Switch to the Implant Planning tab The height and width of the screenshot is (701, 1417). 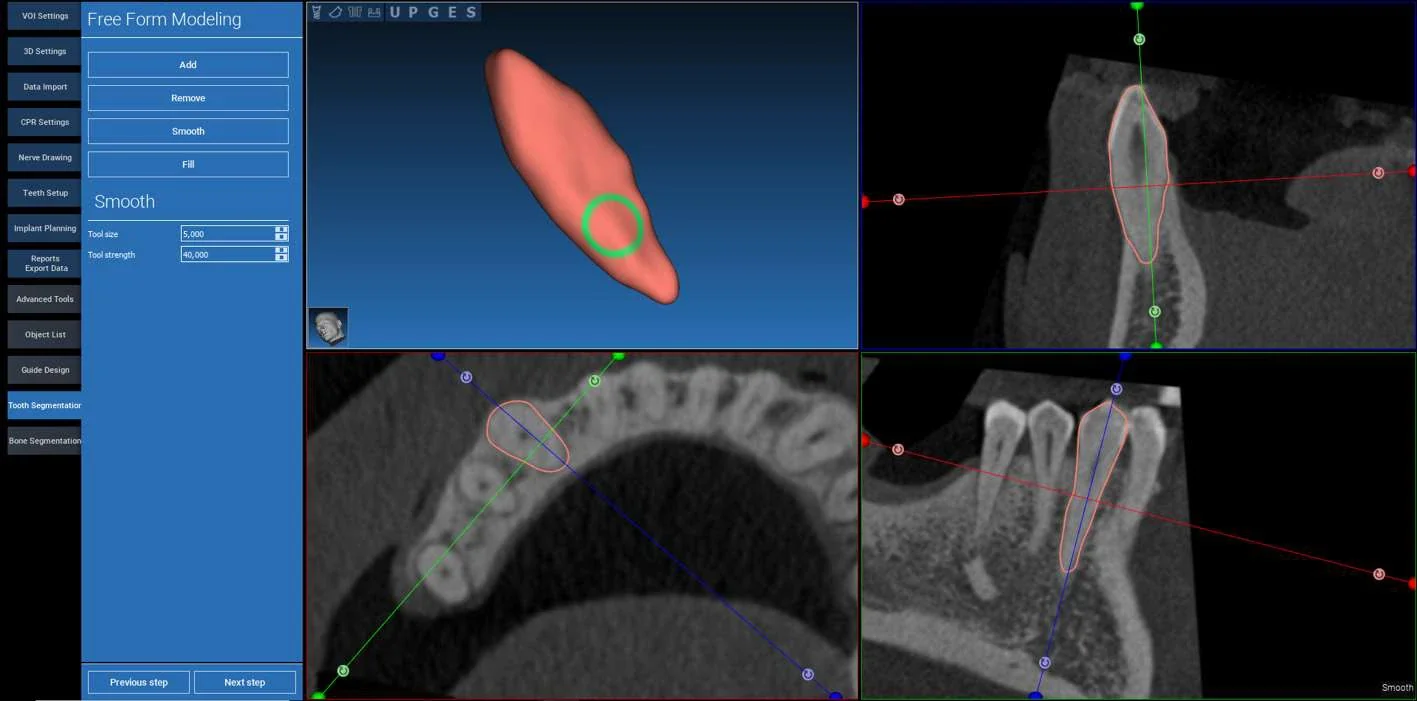click(44, 228)
